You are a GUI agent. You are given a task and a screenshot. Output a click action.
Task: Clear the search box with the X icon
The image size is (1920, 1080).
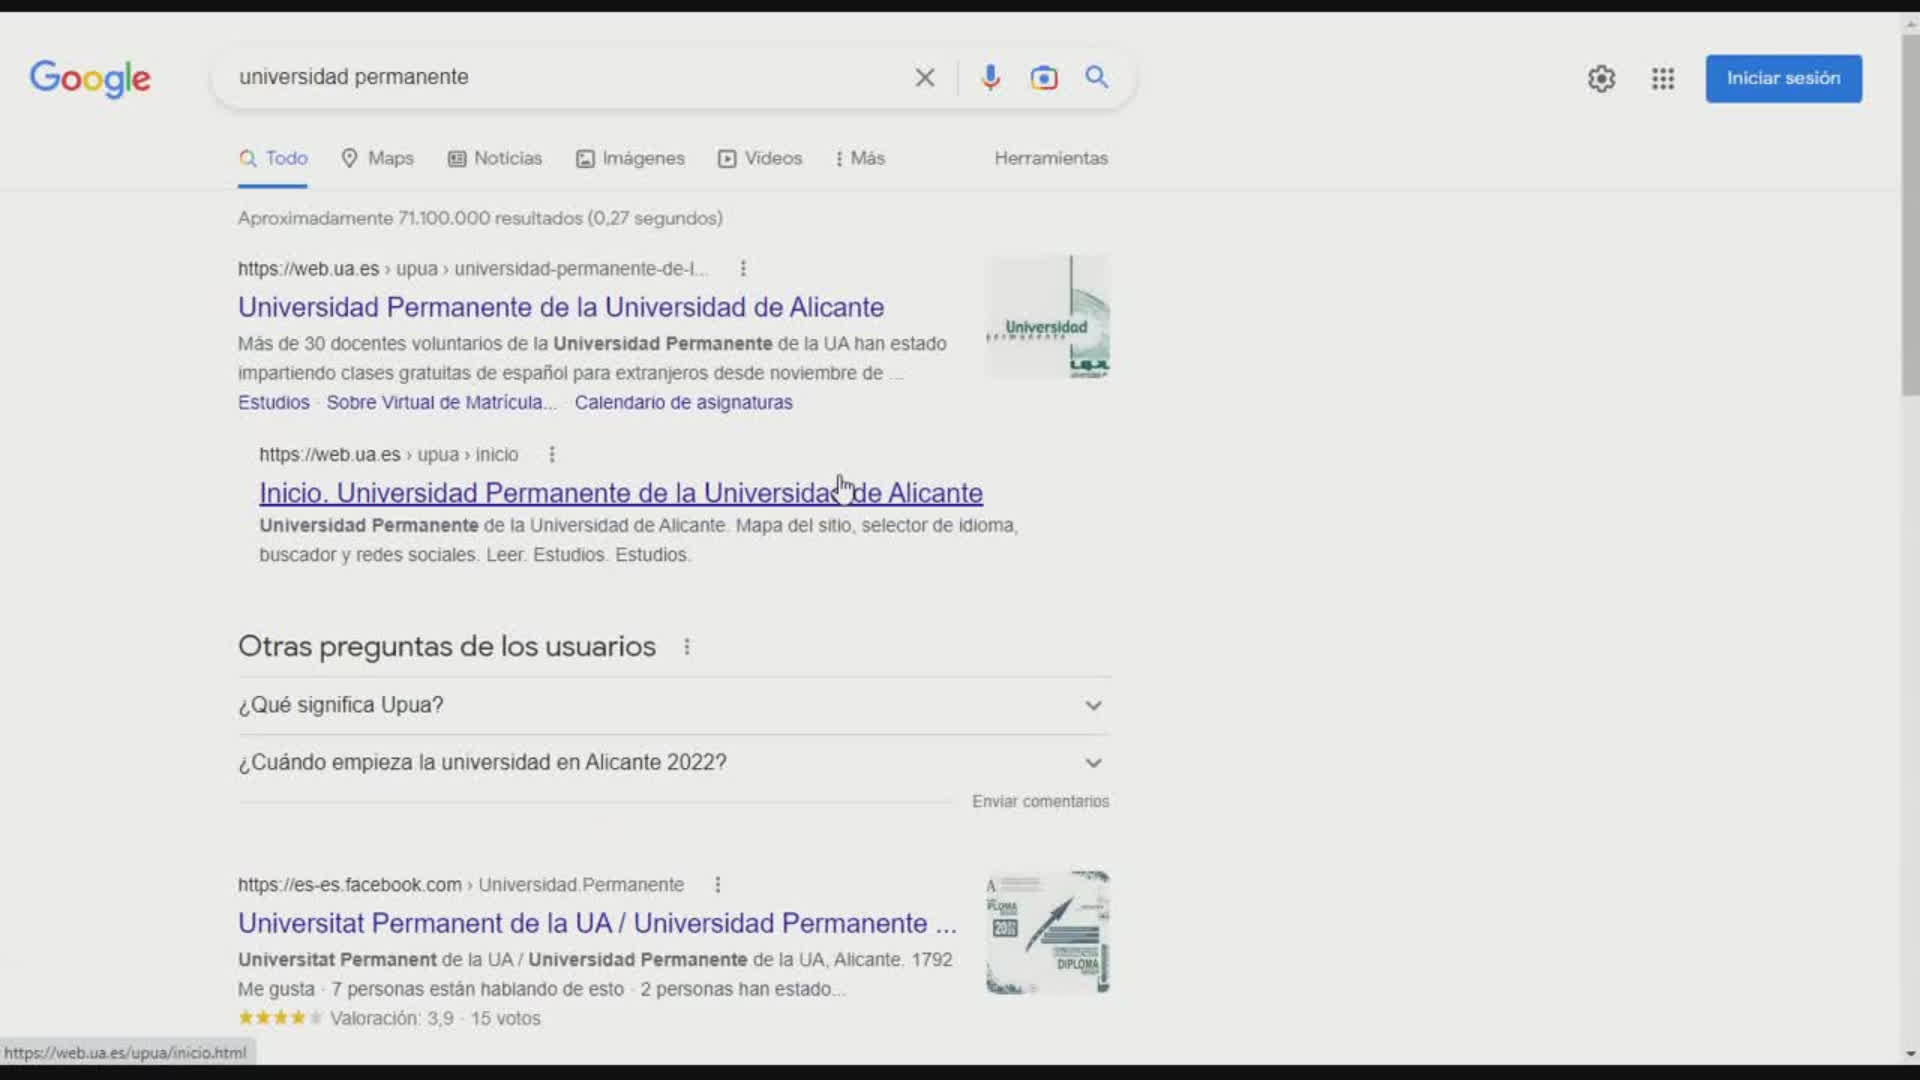[x=925, y=78]
